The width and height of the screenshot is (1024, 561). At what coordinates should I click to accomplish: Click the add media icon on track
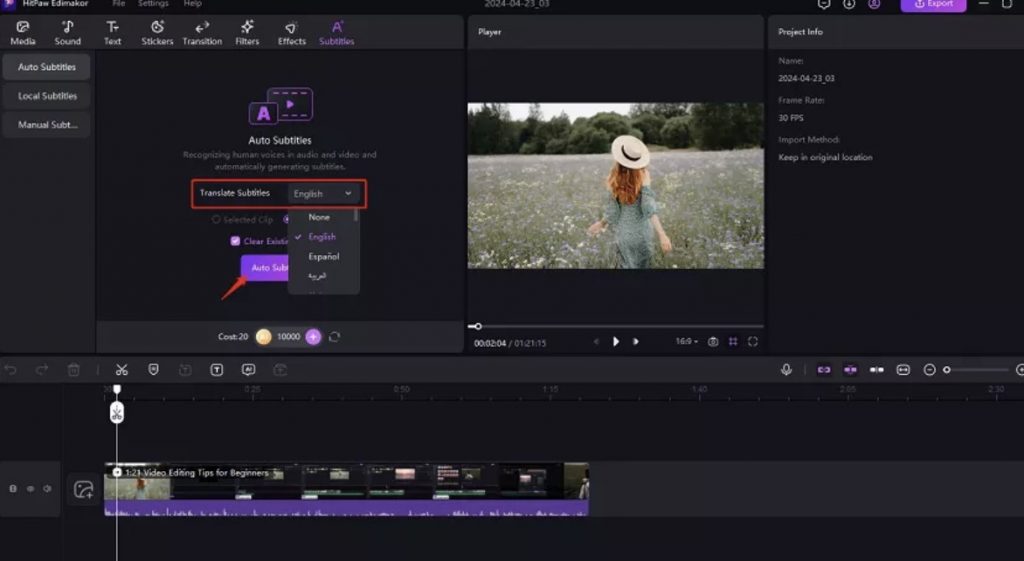(x=84, y=489)
